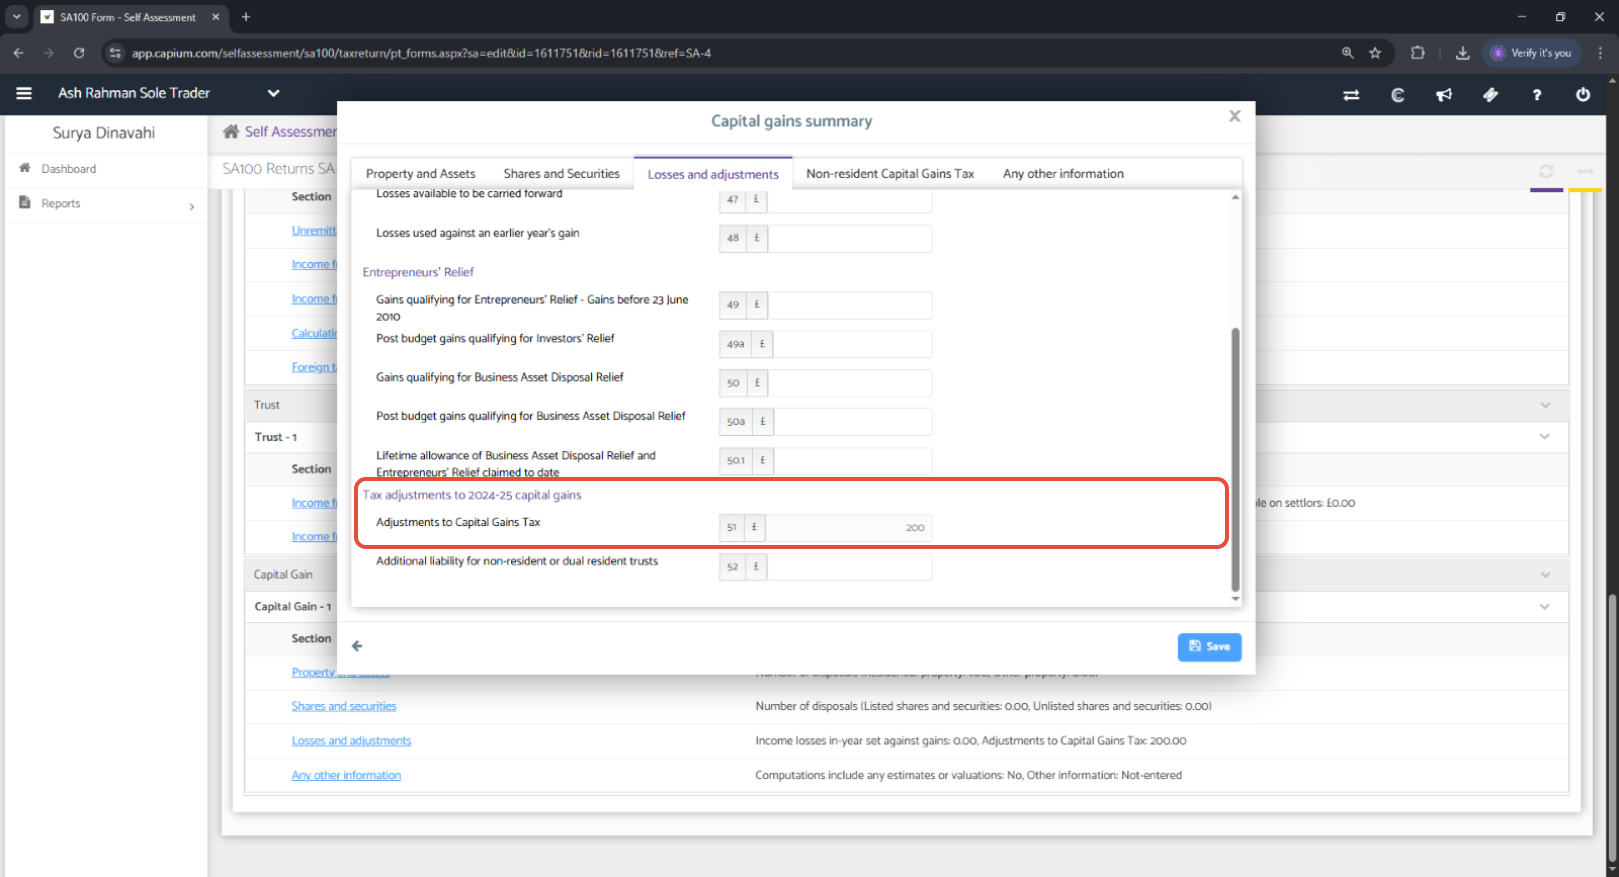The height and width of the screenshot is (877, 1619).
Task: Open a new browser tab
Action: [246, 17]
